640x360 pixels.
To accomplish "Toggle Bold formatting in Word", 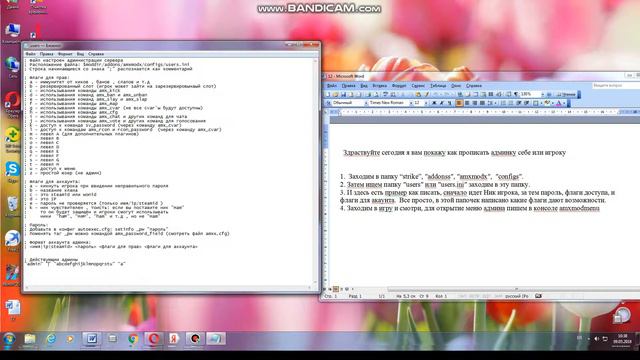I will tap(434, 103).
